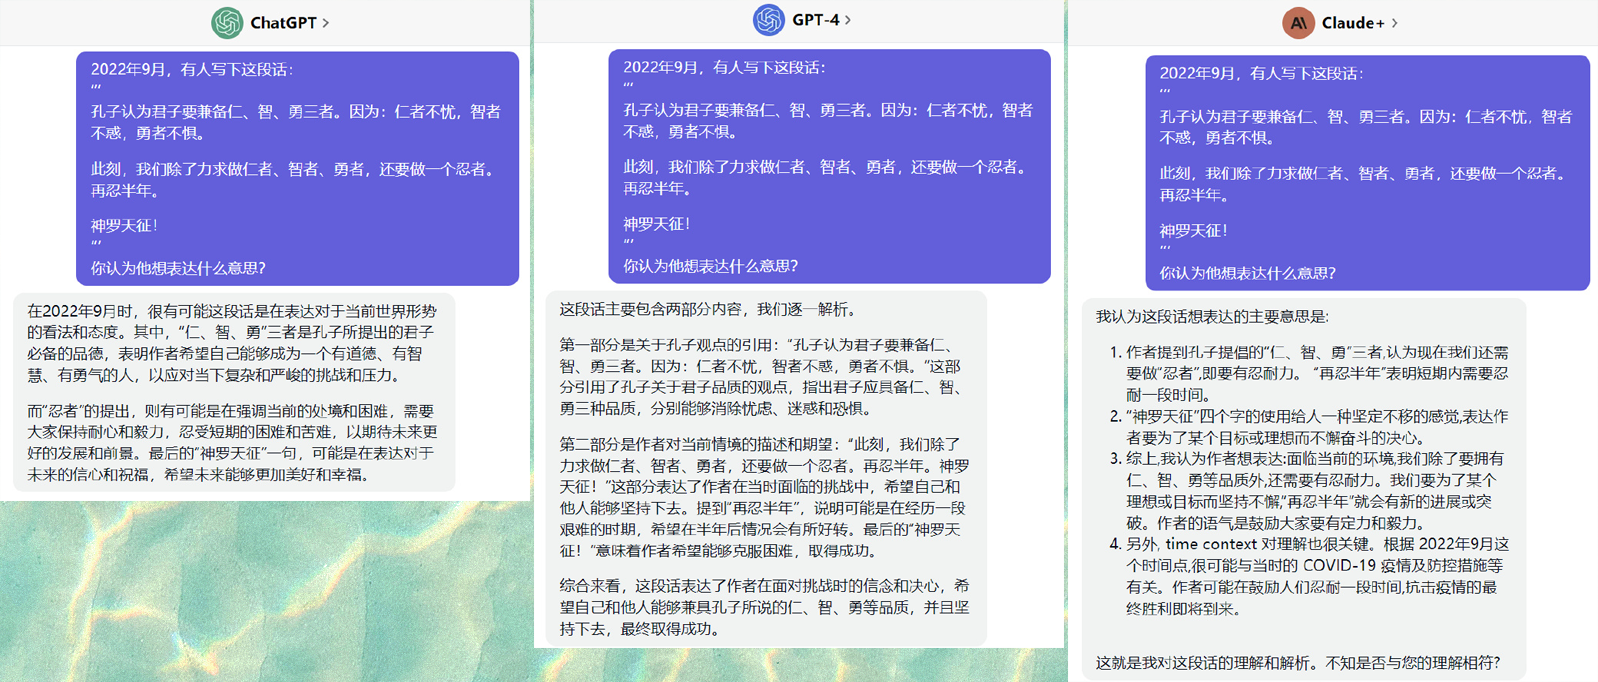This screenshot has height=682, width=1598.
Task: Click "你认为他想表达什么意思?" in GPT-4 panel
Action: click(710, 266)
